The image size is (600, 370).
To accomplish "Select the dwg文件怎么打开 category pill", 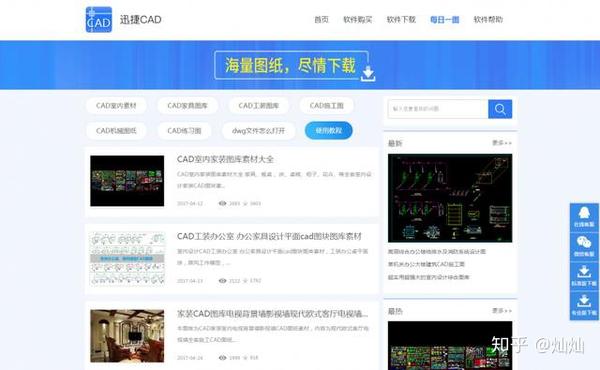I will [x=259, y=131].
